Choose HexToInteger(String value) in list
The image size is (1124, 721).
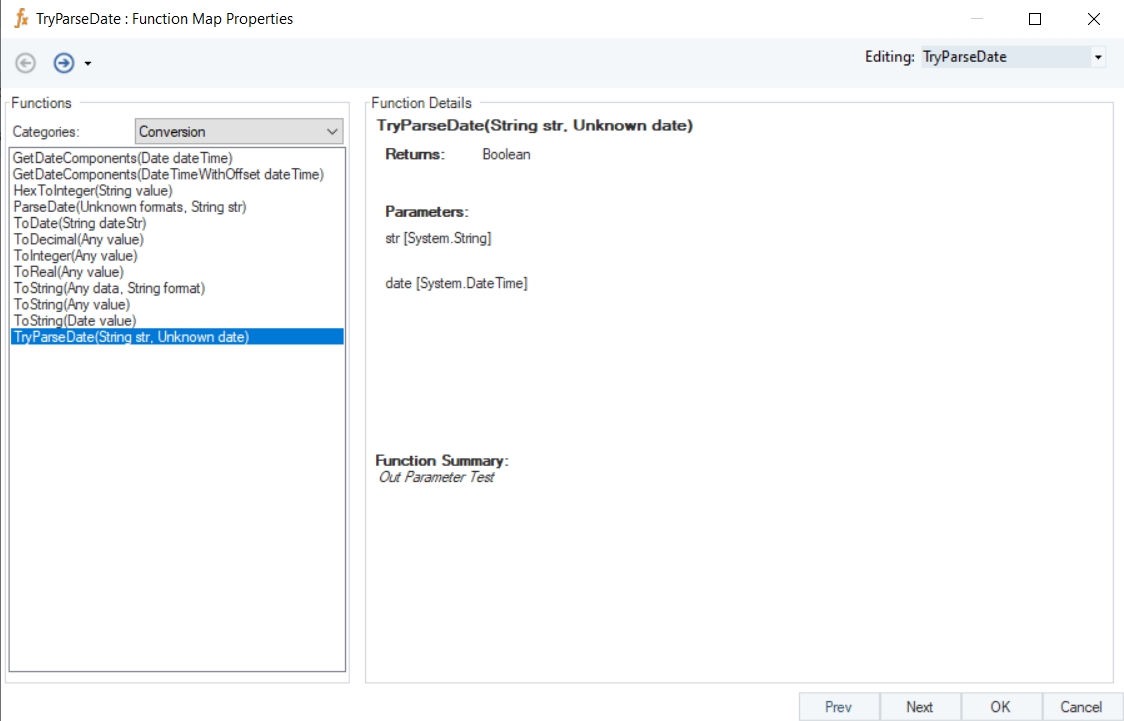[x=93, y=190]
